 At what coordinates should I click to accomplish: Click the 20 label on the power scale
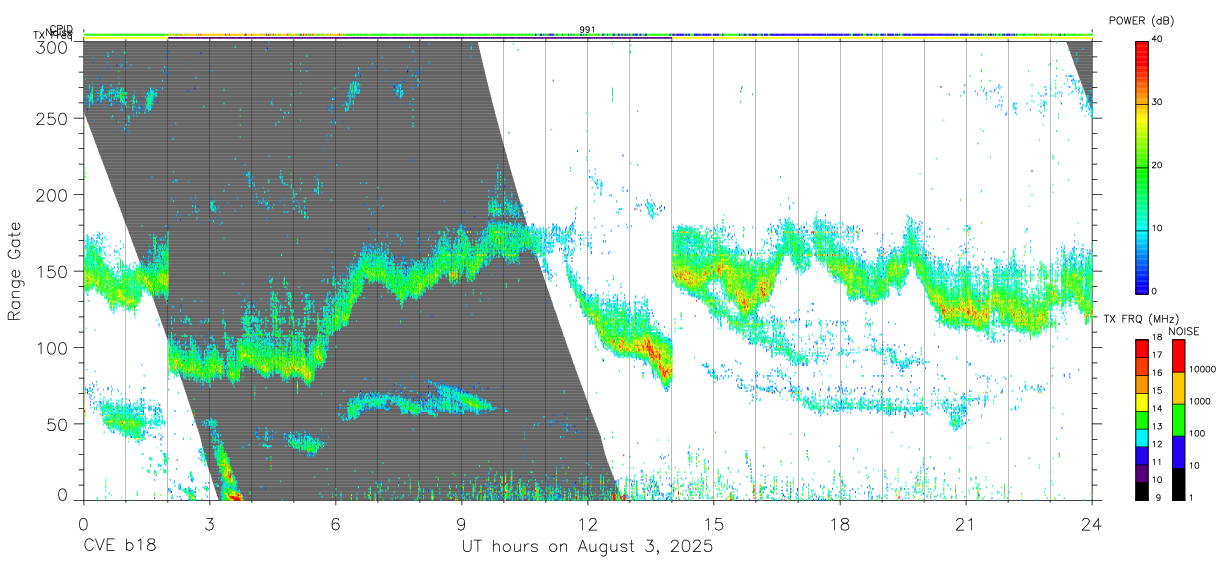[x=1157, y=166]
